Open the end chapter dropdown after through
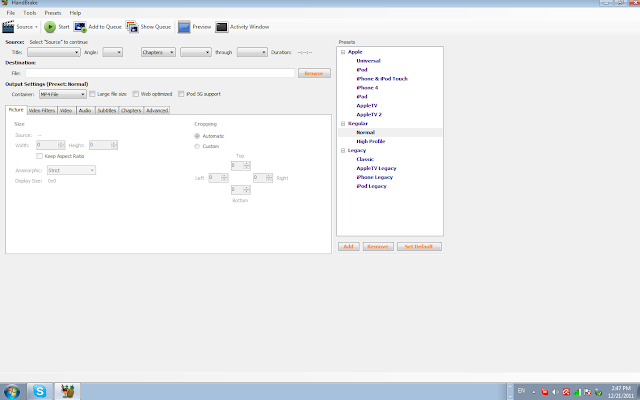Image resolution: width=640 pixels, height=400 pixels. 252,52
